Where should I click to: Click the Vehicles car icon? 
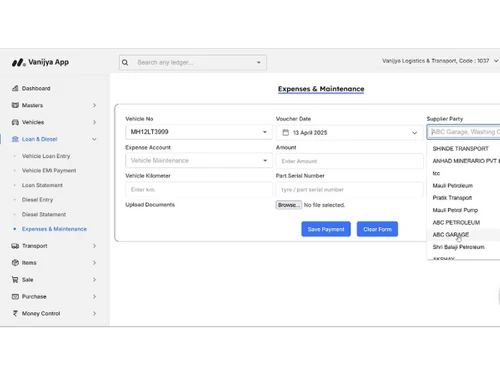(x=15, y=122)
